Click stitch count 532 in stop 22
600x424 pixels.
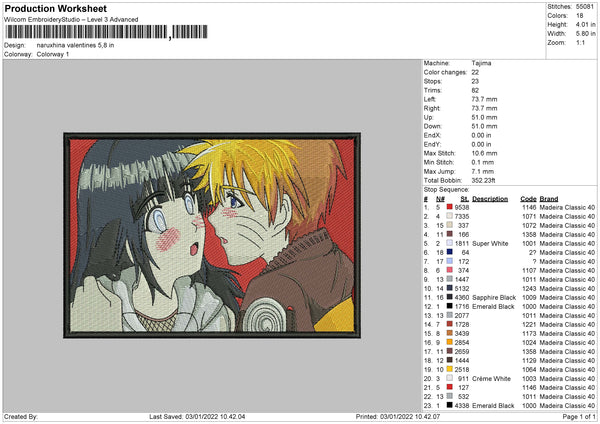[463, 396]
